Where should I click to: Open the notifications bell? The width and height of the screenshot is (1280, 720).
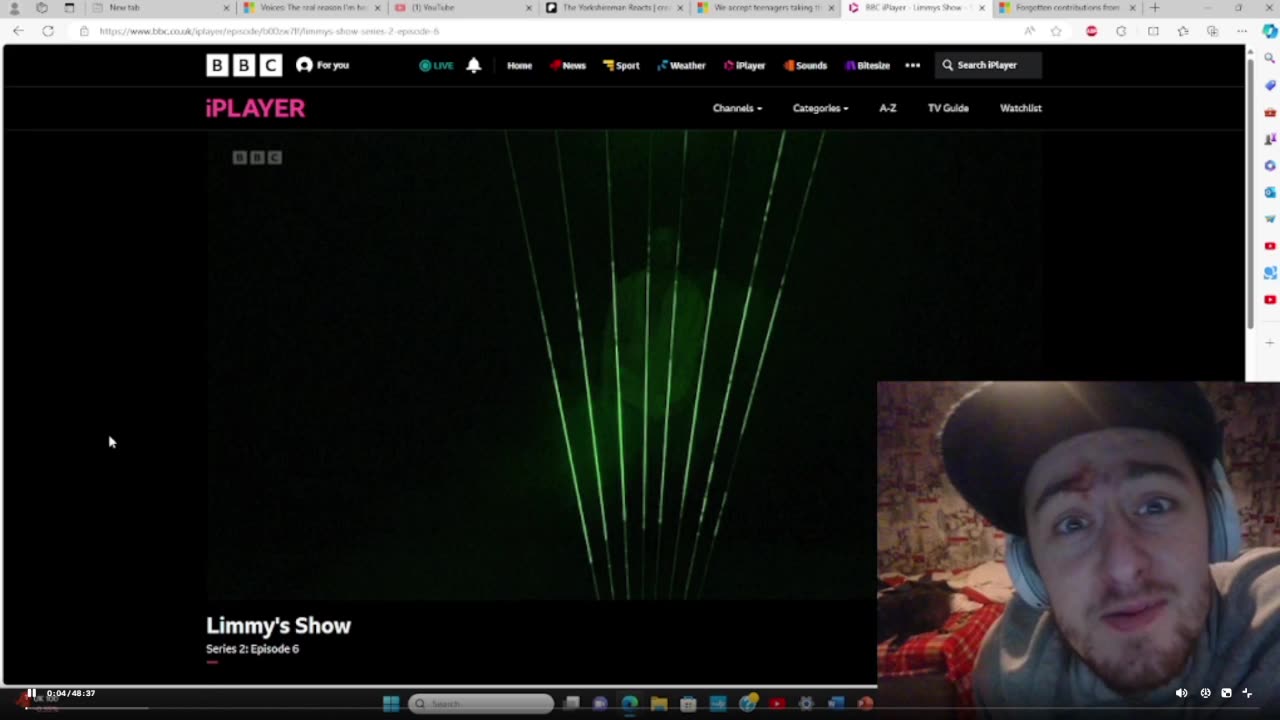point(474,65)
